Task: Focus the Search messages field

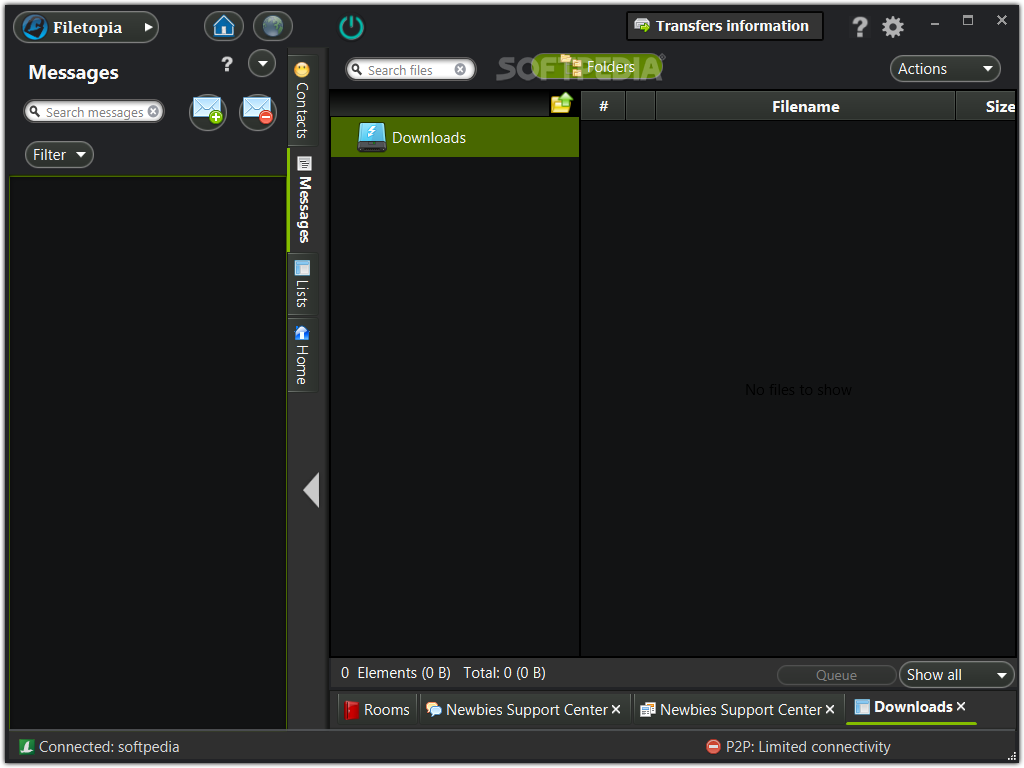Action: [93, 112]
